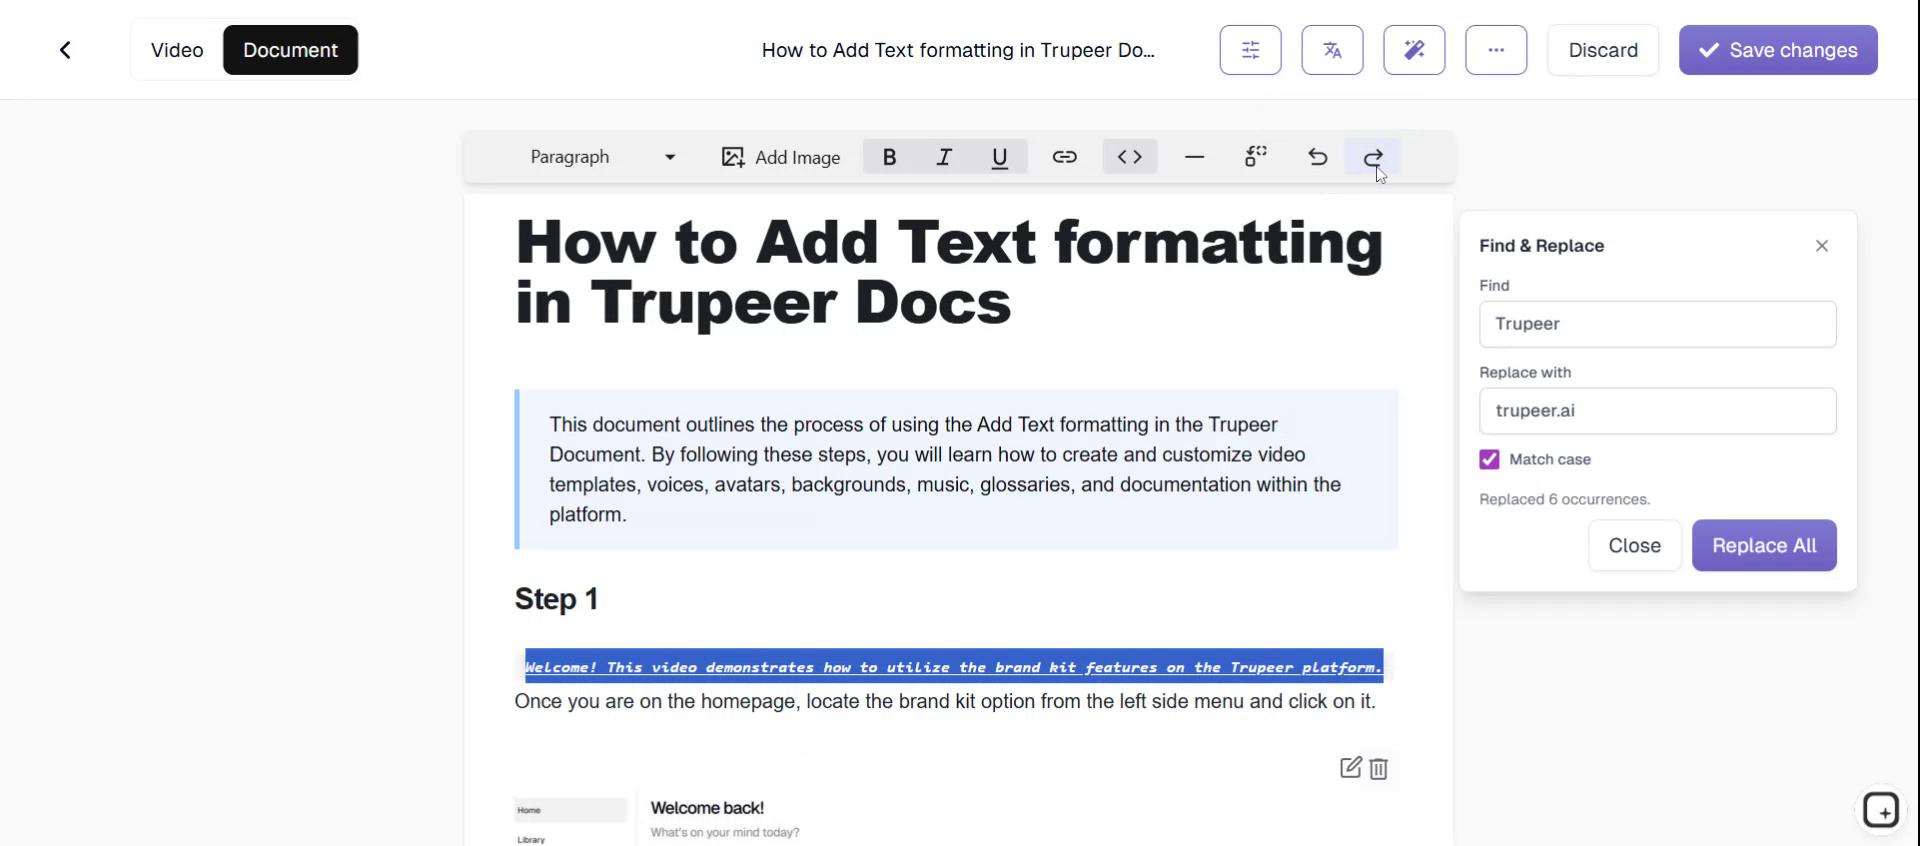Viewport: 1920px width, 846px height.
Task: Open the three-dot more options menu
Action: (x=1496, y=50)
